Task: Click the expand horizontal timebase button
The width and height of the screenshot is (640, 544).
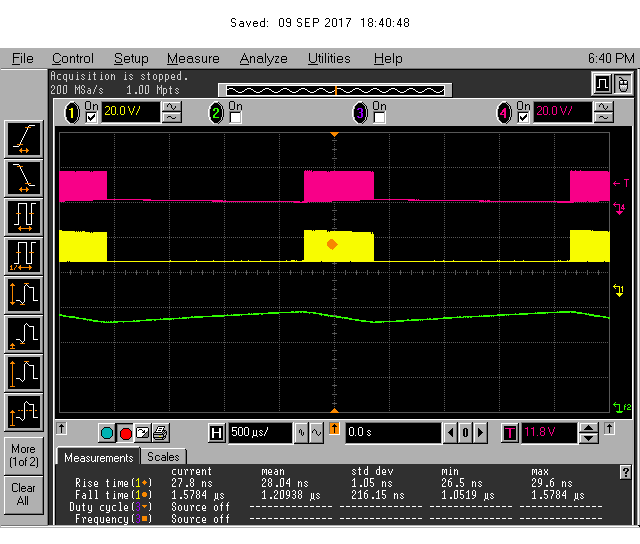Action: point(316,433)
